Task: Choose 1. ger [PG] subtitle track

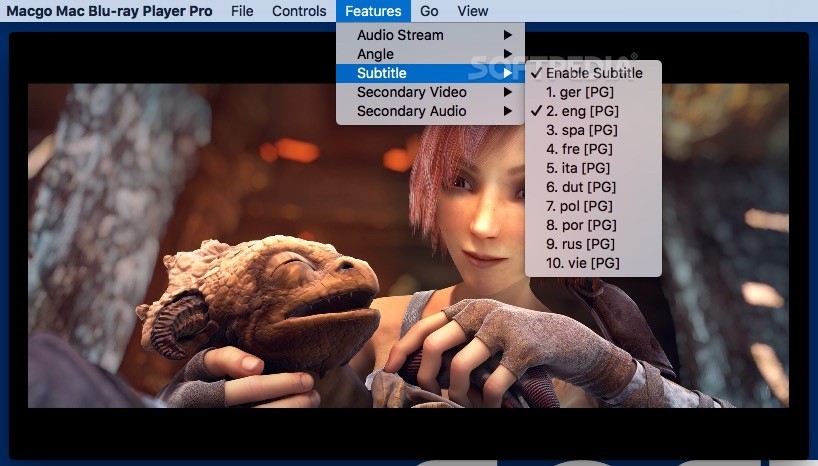Action: 580,92
